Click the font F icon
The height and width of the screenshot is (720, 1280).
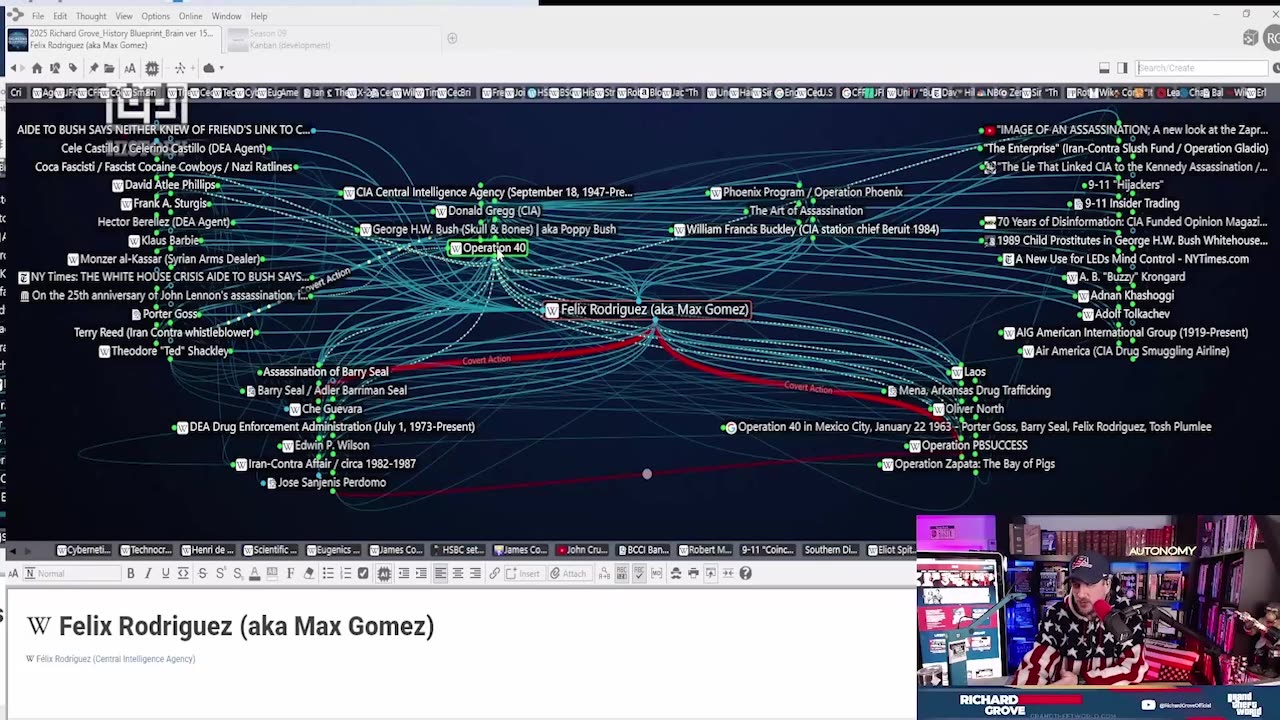[x=290, y=573]
